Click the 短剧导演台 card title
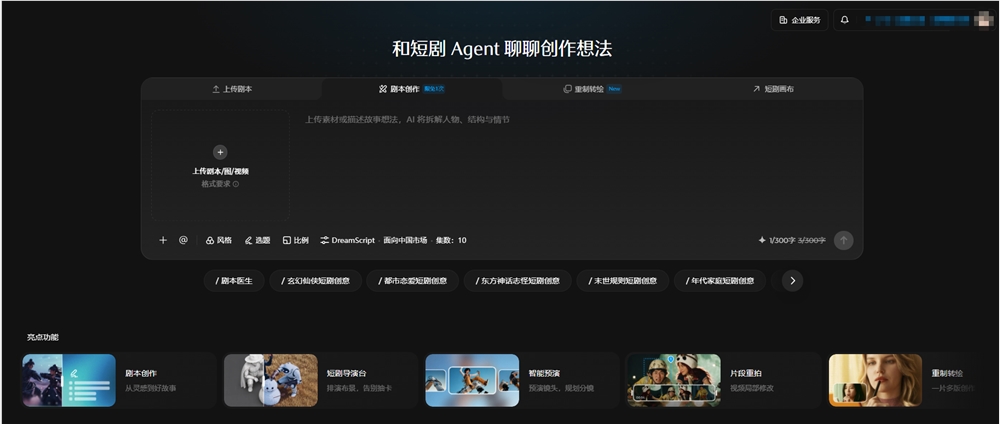Screen dimensions: 1000x424 [346, 374]
